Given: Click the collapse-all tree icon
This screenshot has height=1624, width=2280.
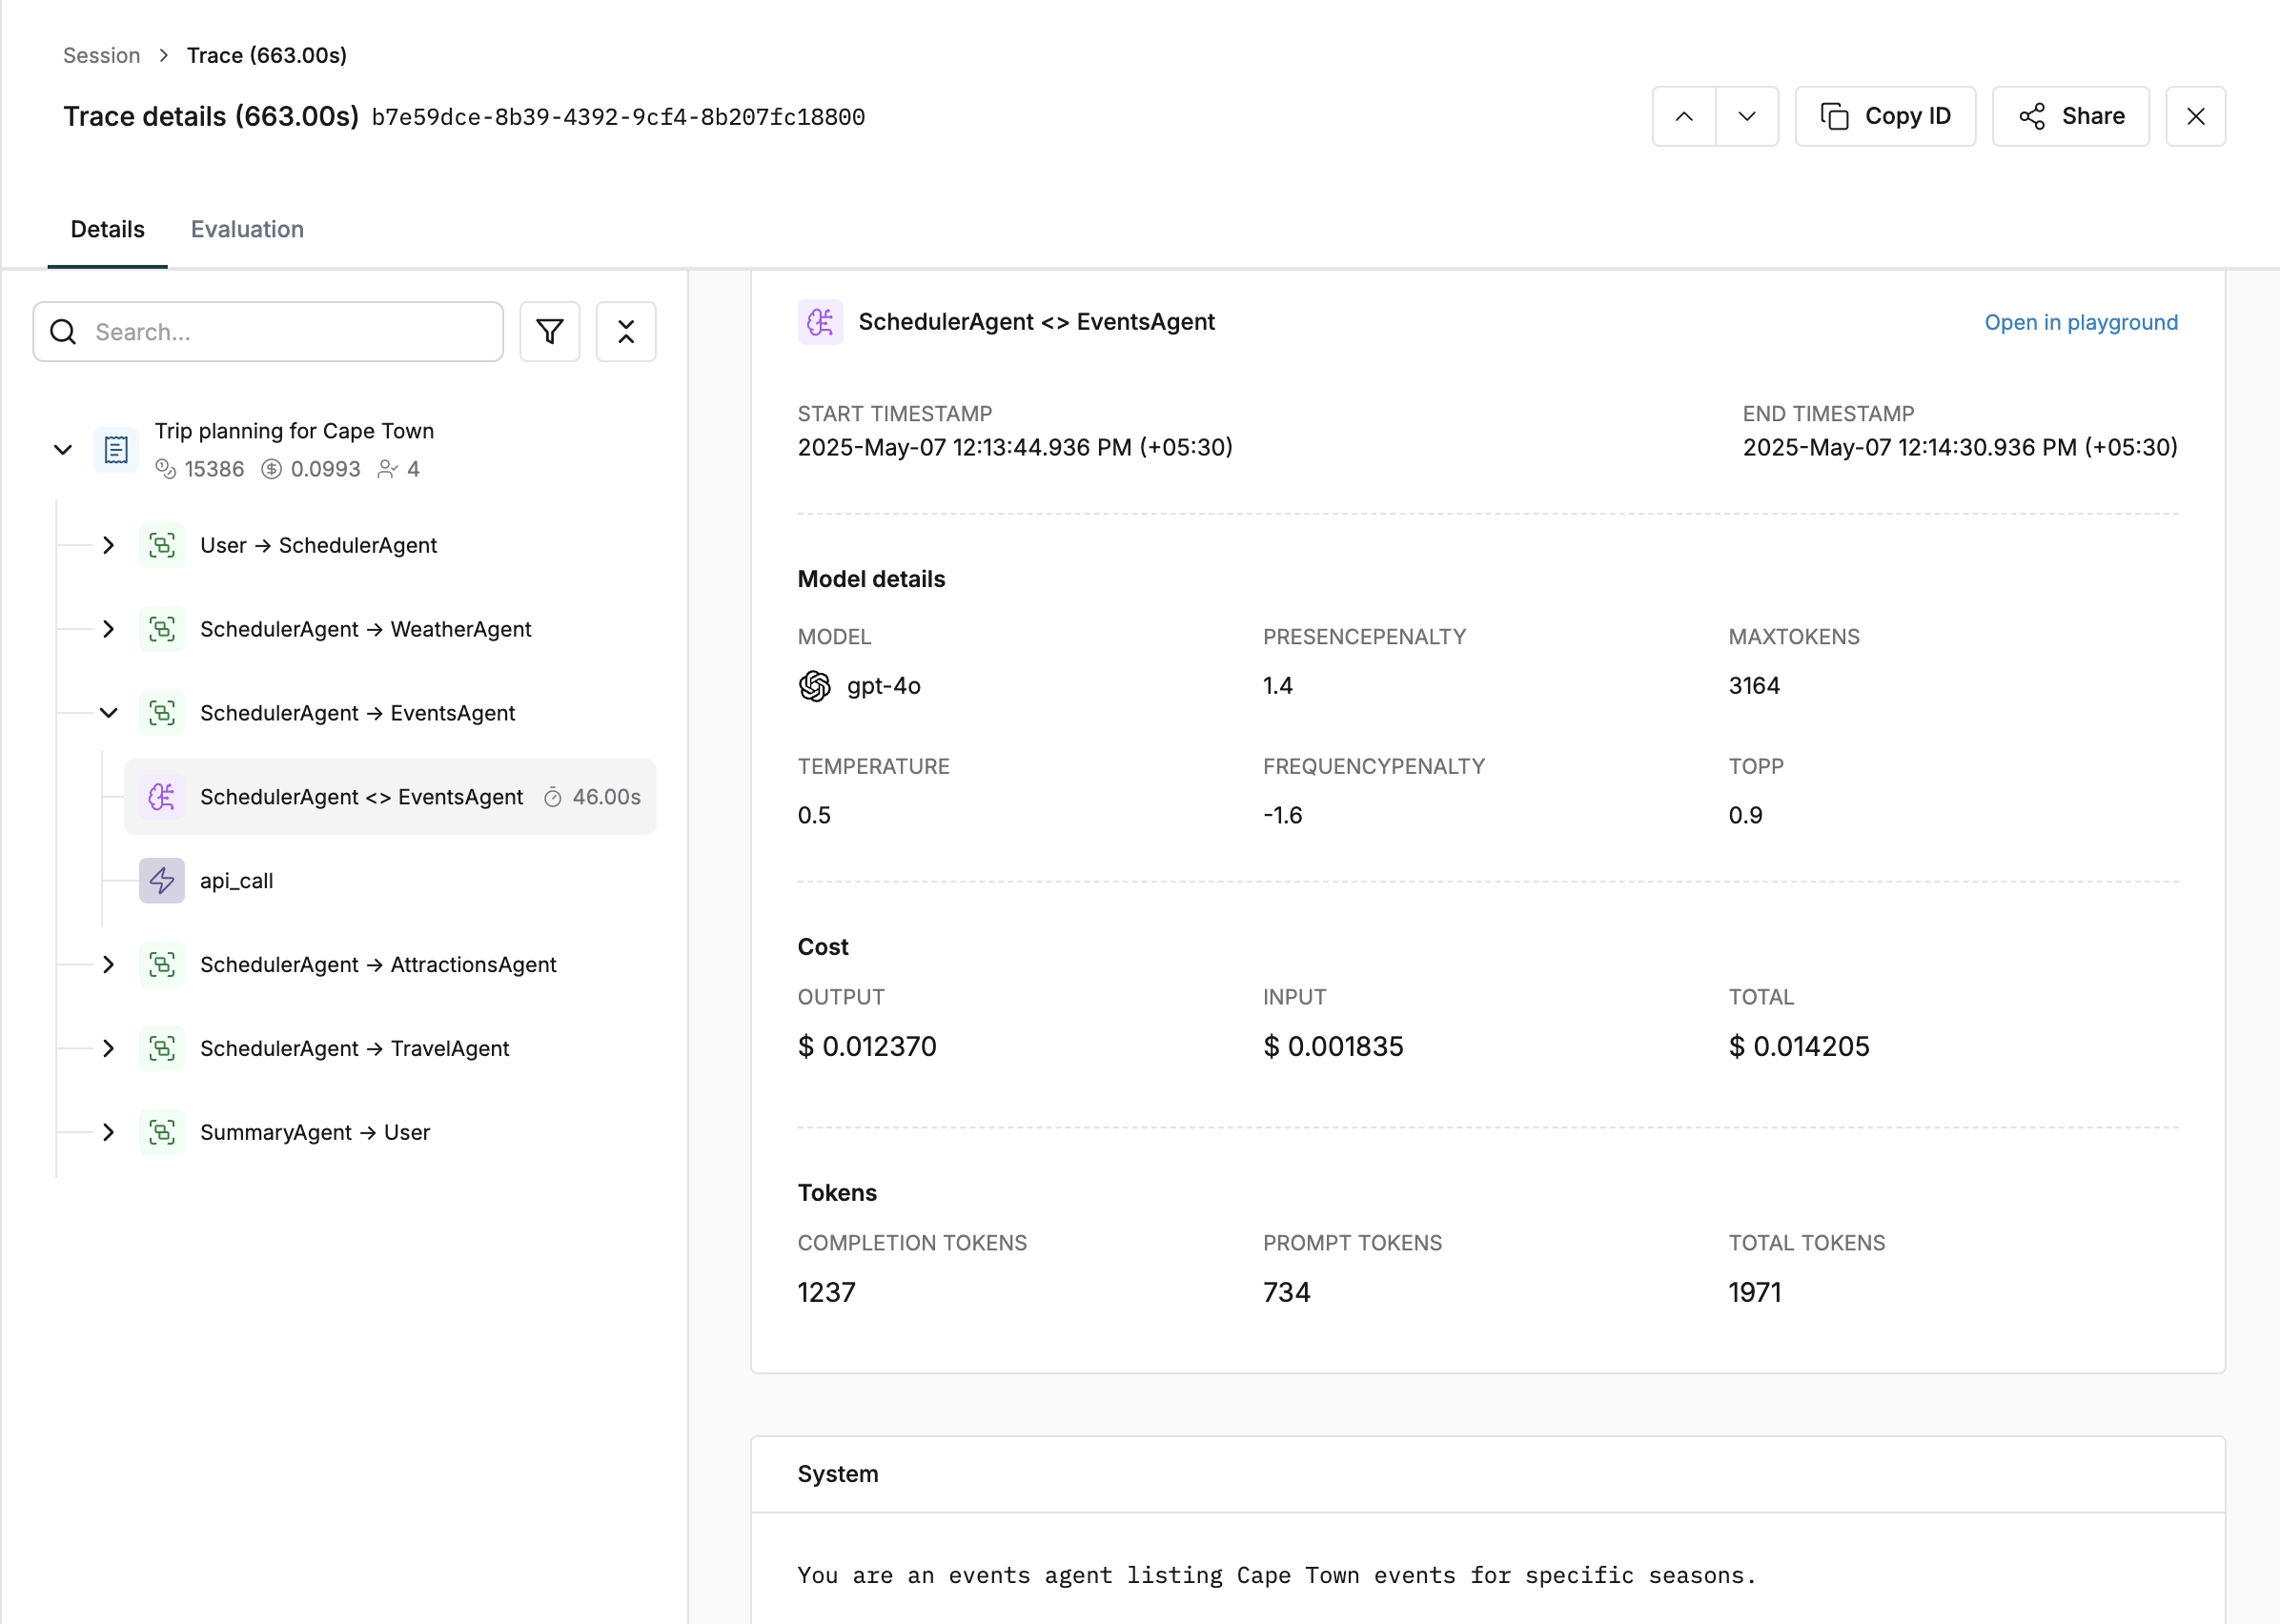Looking at the screenshot, I should tap(625, 331).
